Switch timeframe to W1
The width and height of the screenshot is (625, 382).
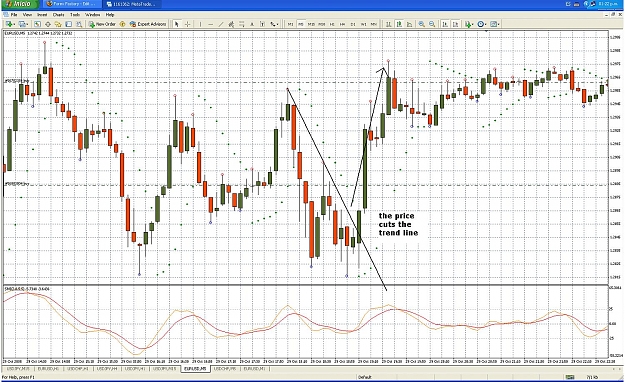pyautogui.click(x=363, y=24)
